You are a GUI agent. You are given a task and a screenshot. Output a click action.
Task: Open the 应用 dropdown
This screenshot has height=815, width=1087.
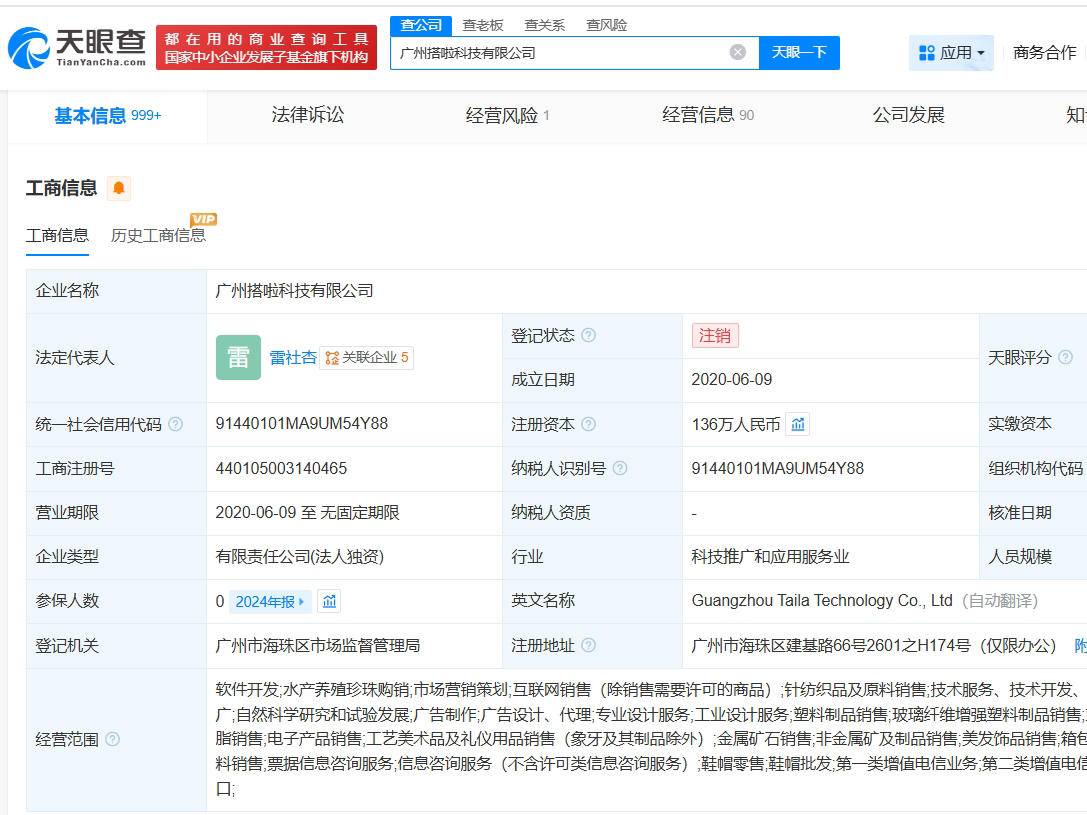(957, 53)
